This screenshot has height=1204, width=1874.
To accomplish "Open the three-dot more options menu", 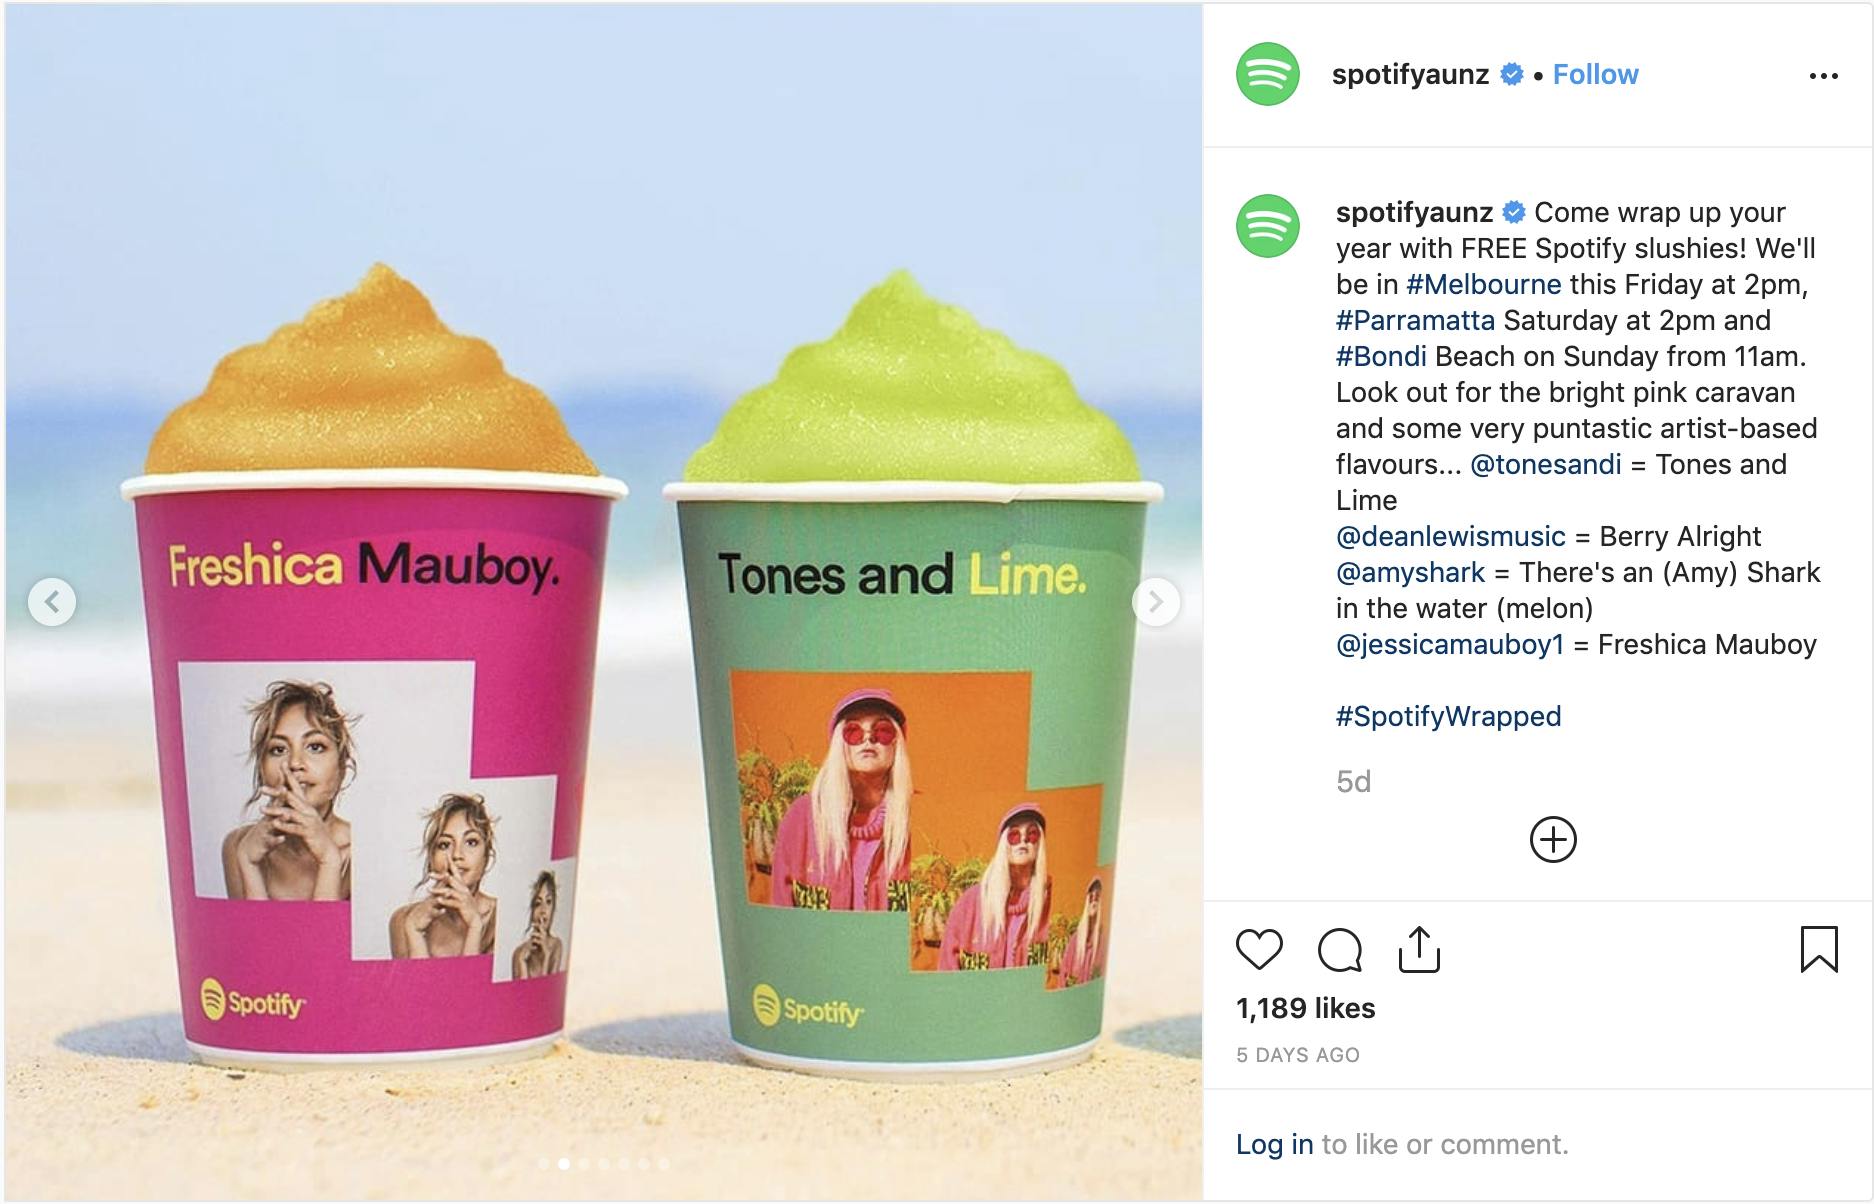I will click(x=1823, y=76).
